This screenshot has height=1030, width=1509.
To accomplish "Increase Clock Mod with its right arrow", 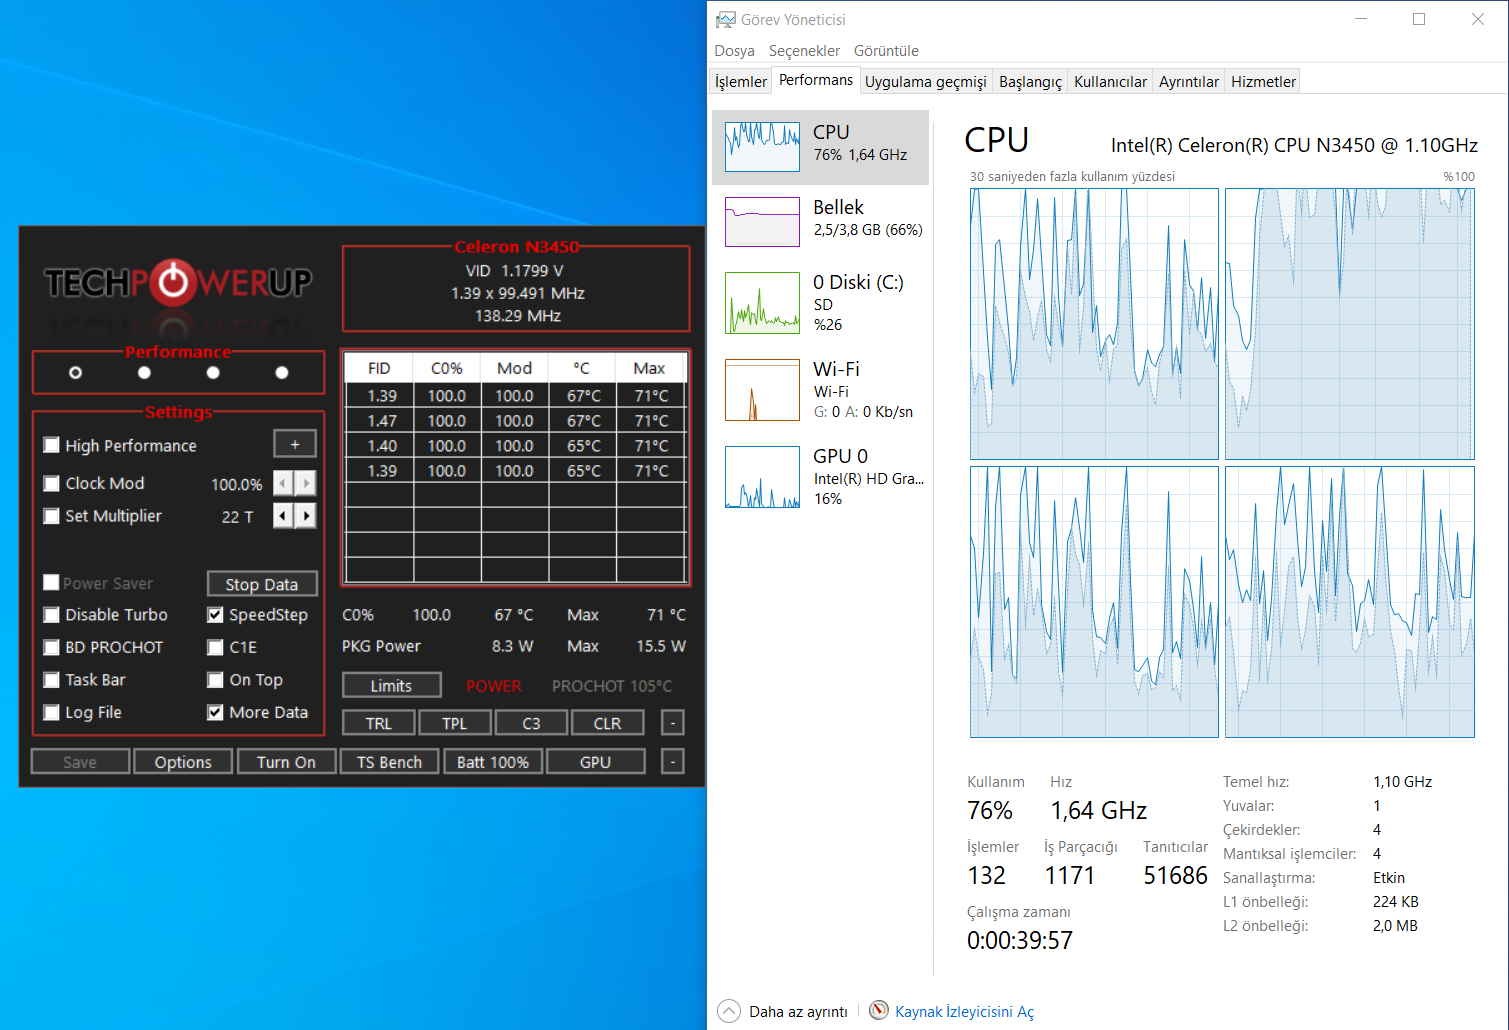I will click(306, 483).
